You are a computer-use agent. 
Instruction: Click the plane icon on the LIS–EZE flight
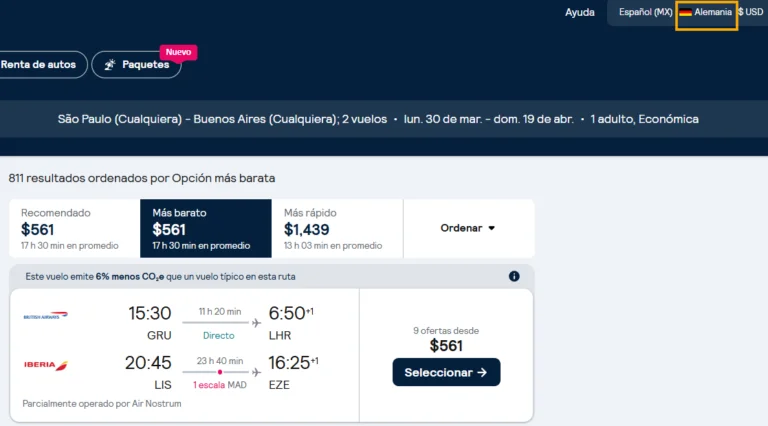pyautogui.click(x=257, y=372)
